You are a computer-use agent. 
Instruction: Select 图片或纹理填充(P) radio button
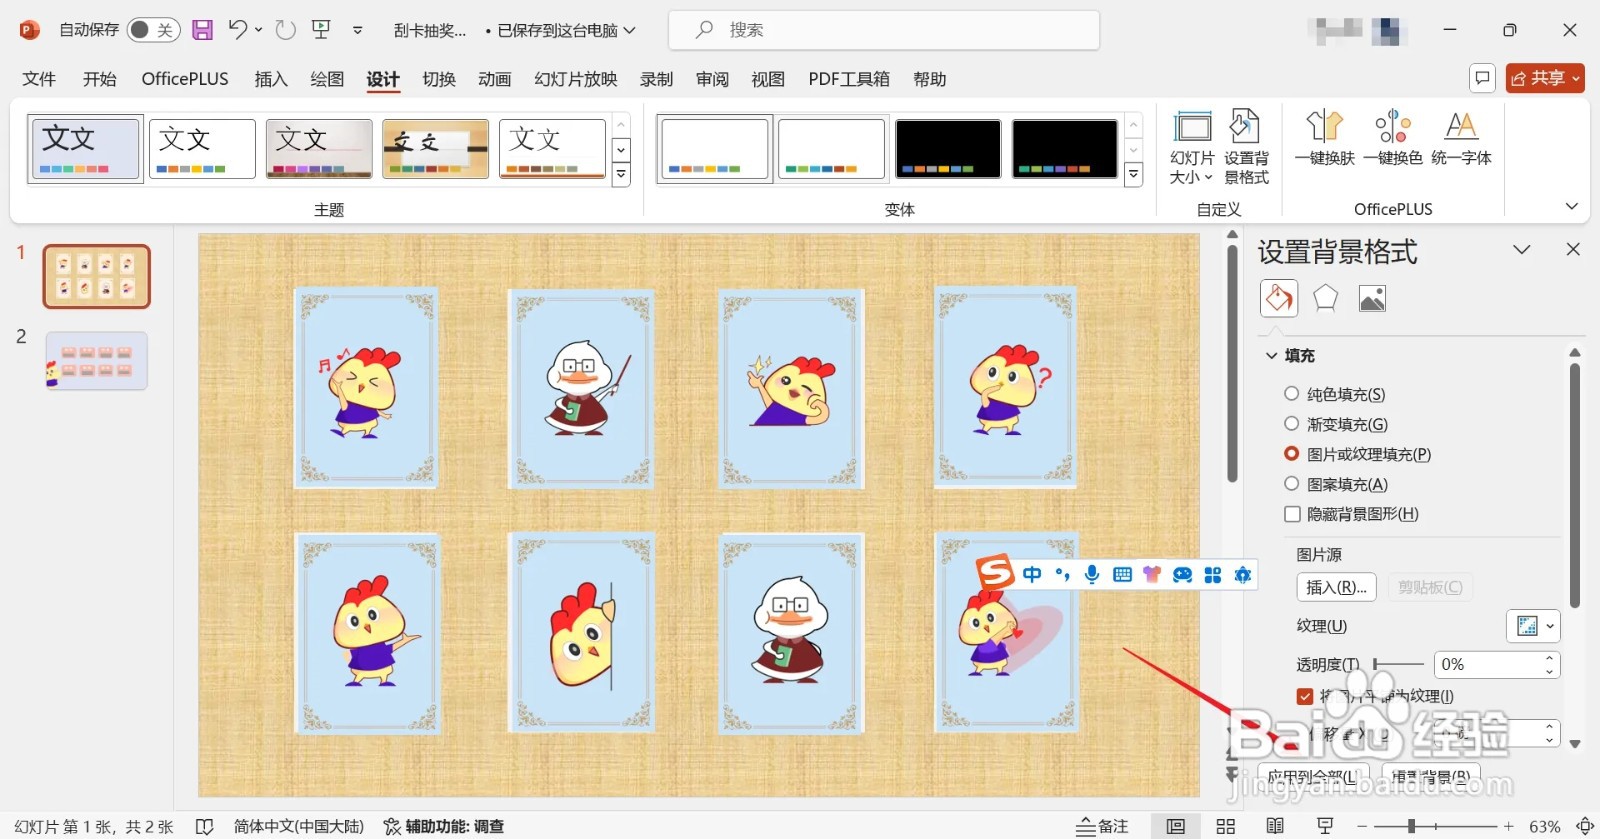pyautogui.click(x=1292, y=454)
